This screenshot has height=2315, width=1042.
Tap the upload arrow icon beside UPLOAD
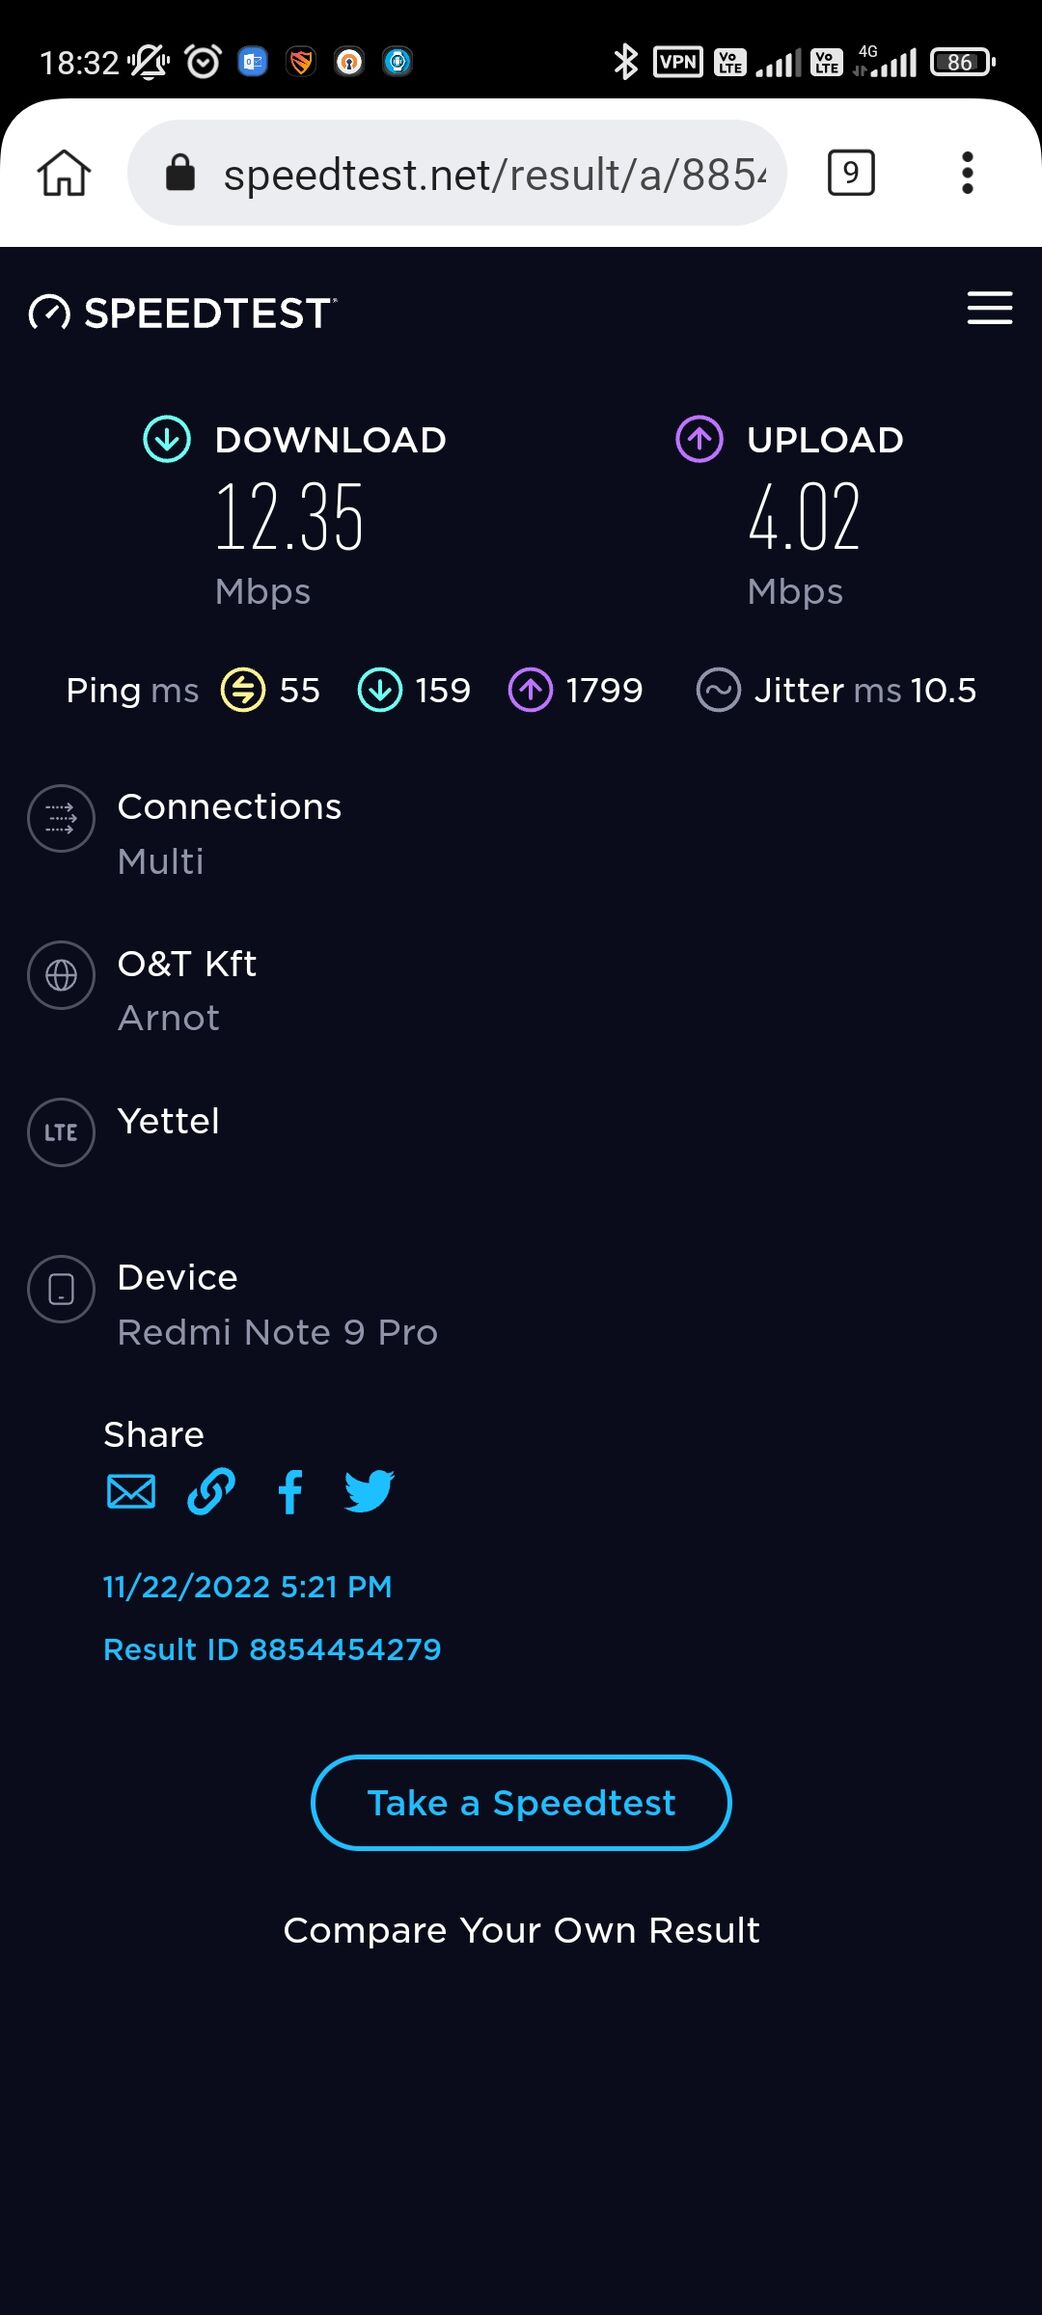coord(699,439)
